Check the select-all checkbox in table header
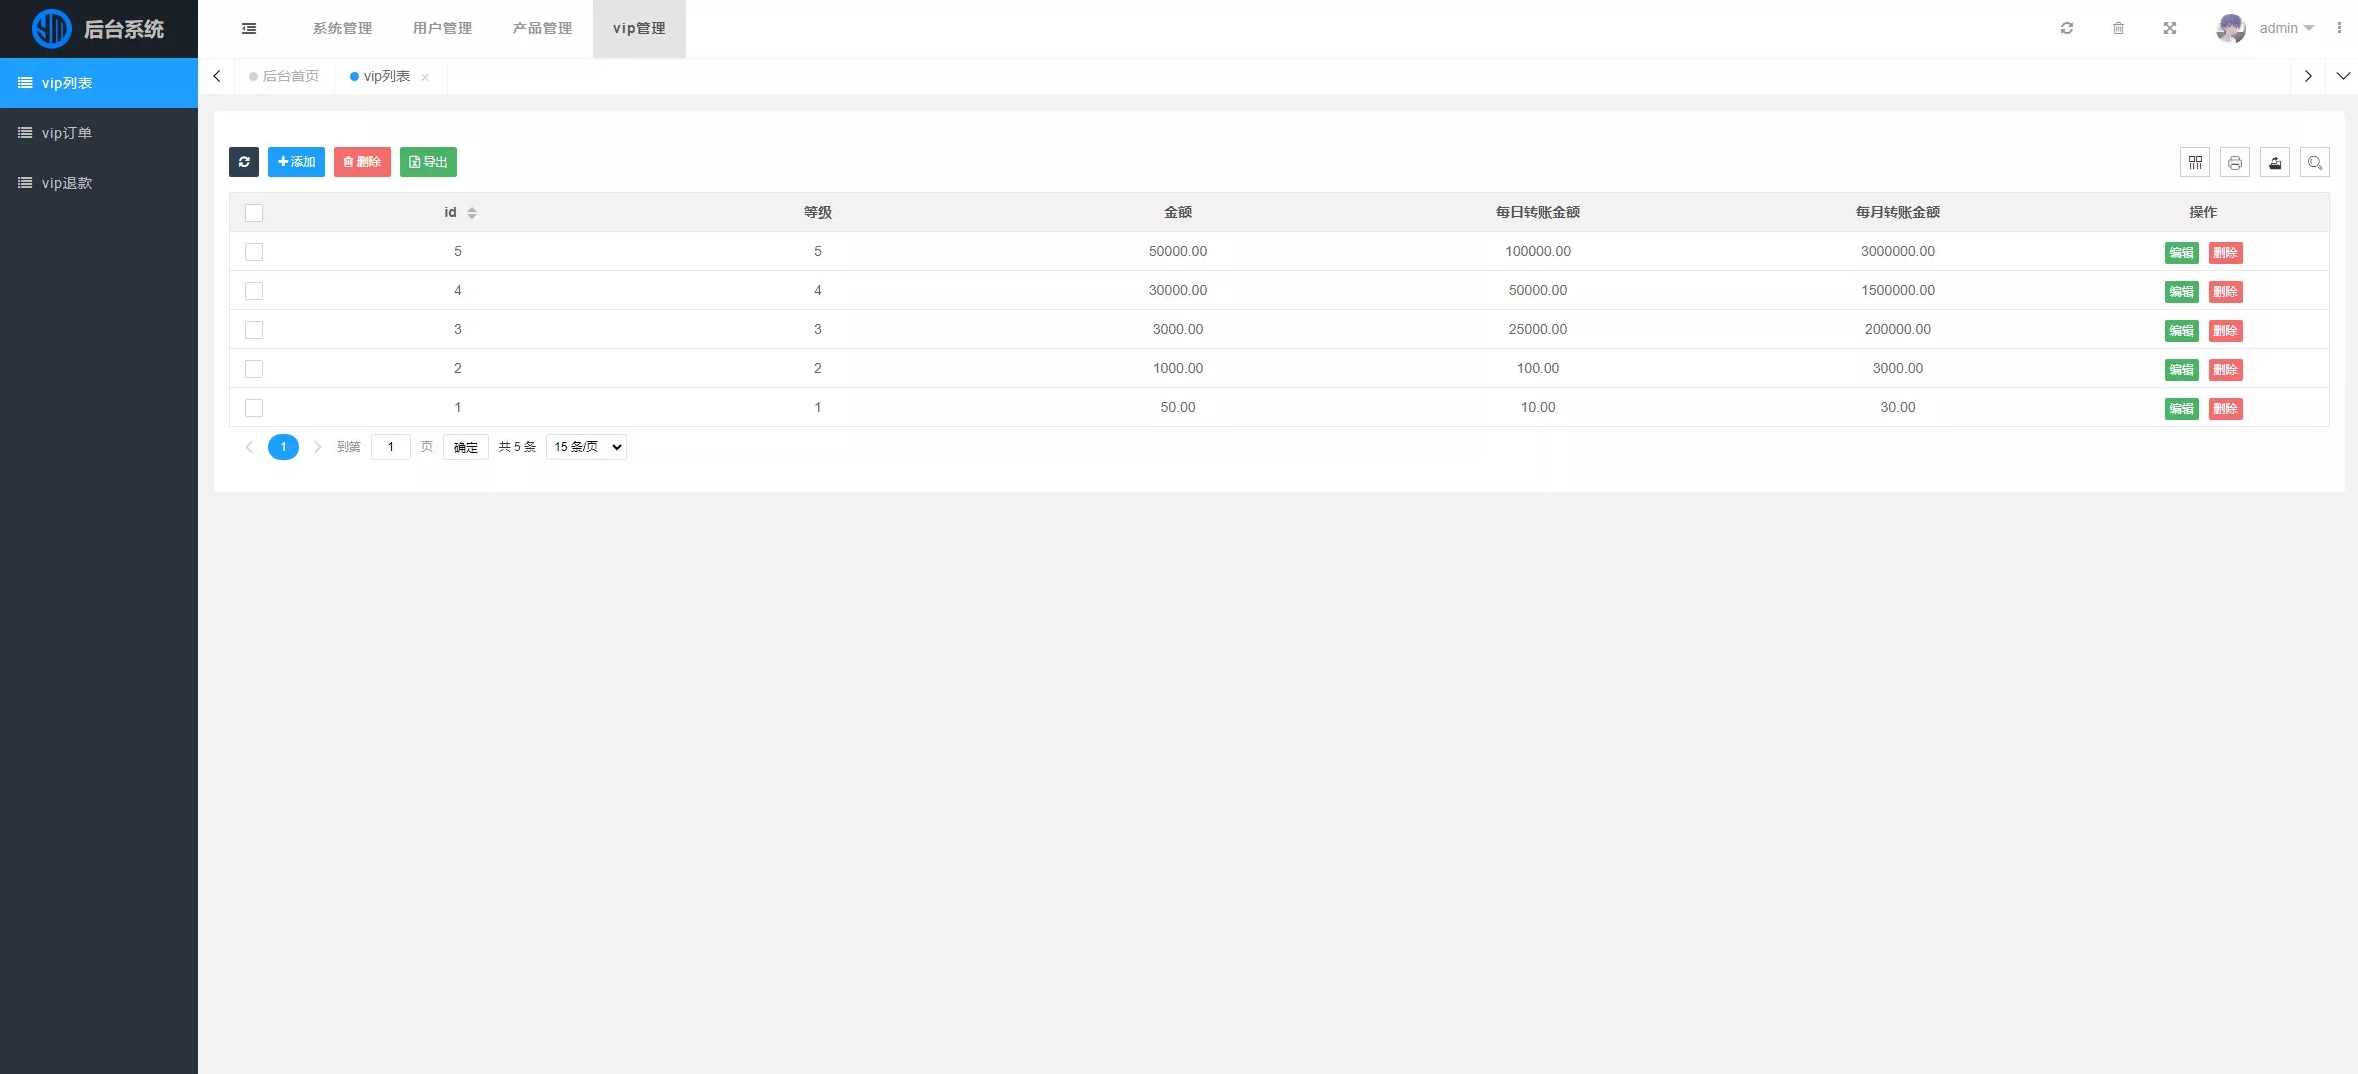Viewport: 2358px width, 1074px height. tap(254, 213)
